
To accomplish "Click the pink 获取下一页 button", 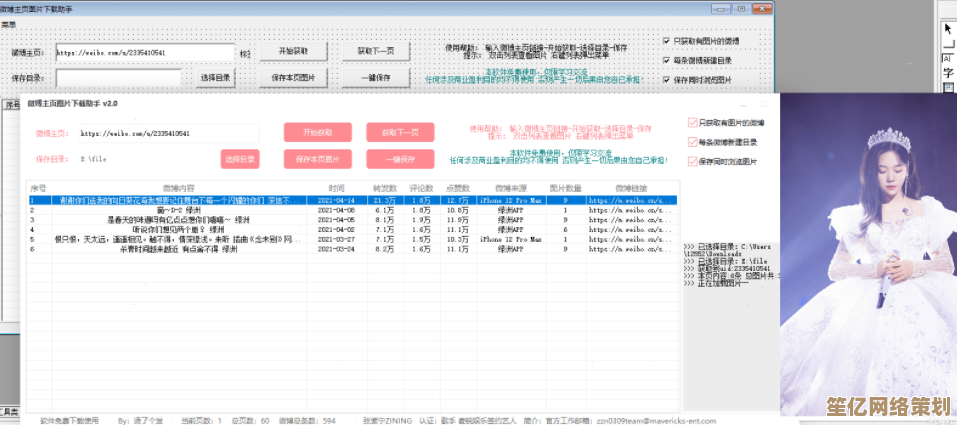I will tap(400, 132).
